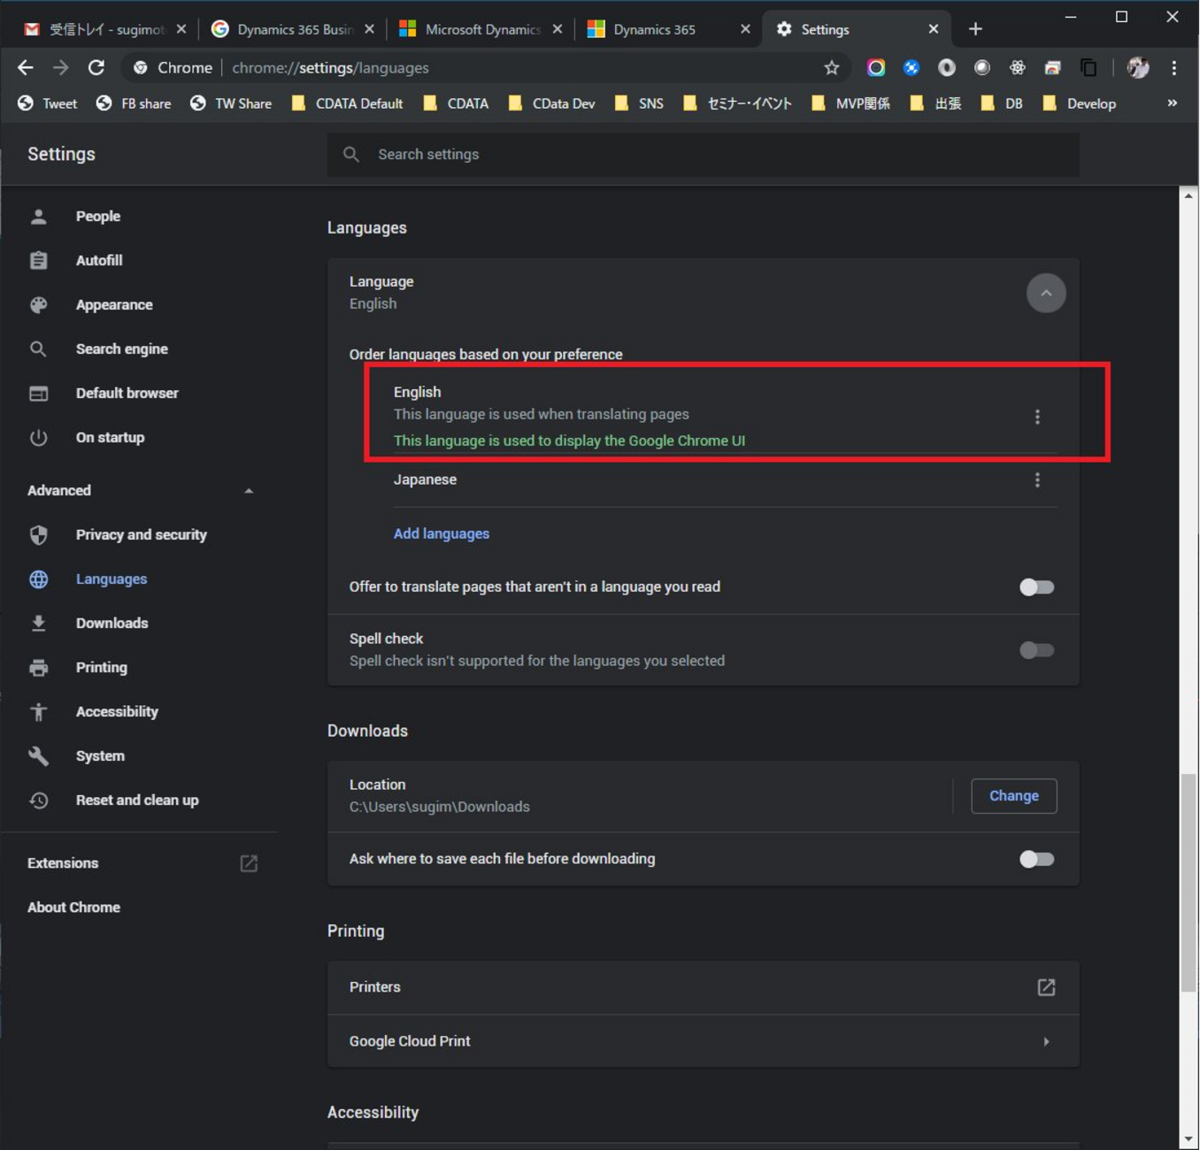Click the Autofill clipboard icon
This screenshot has height=1150, width=1200.
[38, 260]
